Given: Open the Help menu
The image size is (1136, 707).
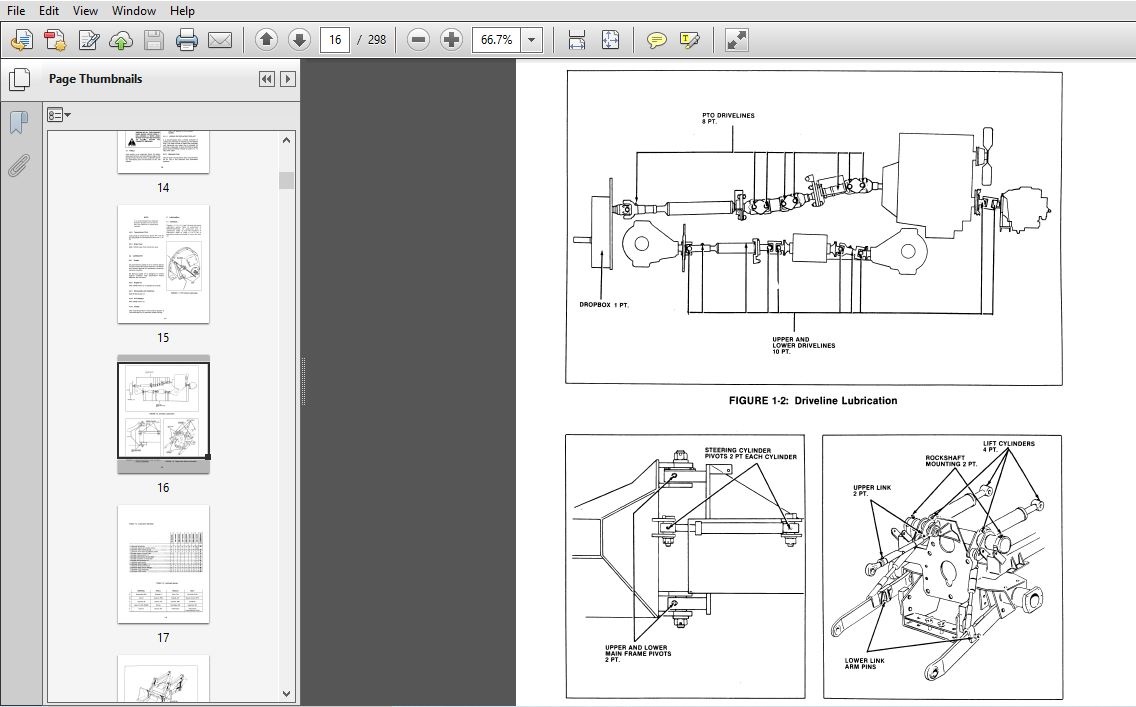Looking at the screenshot, I should tap(182, 11).
